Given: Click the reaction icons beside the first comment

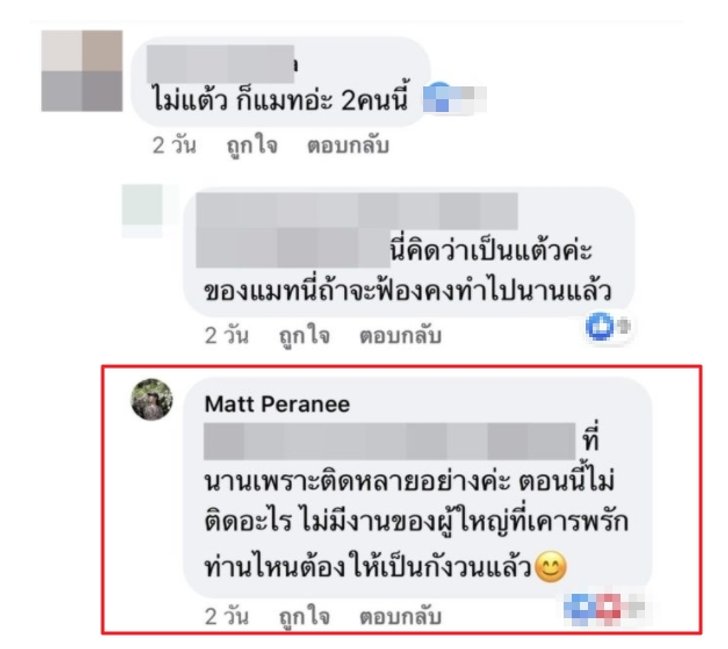Looking at the screenshot, I should pyautogui.click(x=454, y=97).
